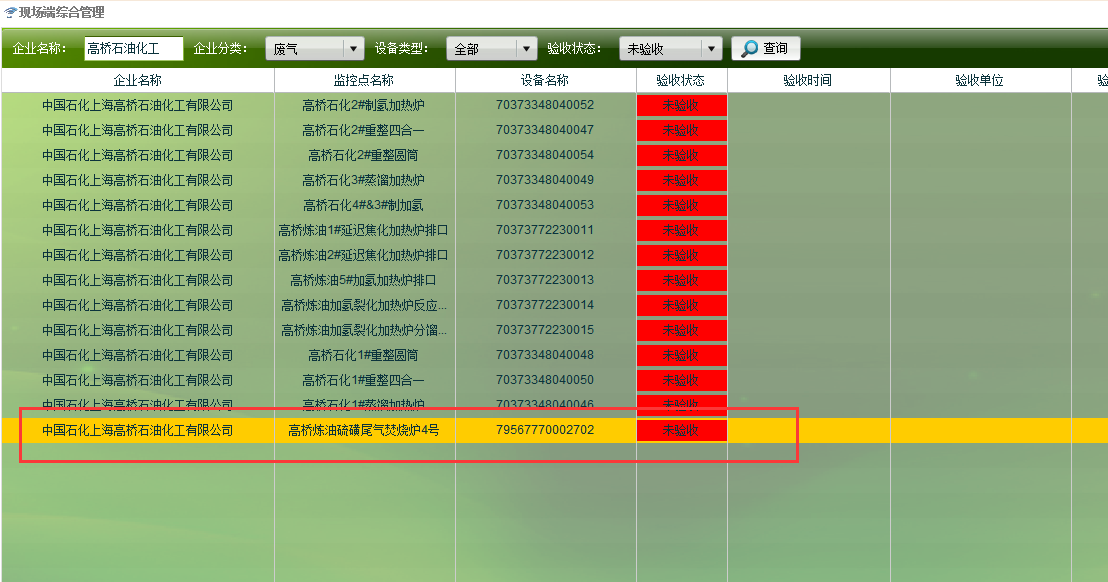Click 未验收 status in 高桥石化1#重整四合一 row
1108x582 pixels.
(x=681, y=380)
